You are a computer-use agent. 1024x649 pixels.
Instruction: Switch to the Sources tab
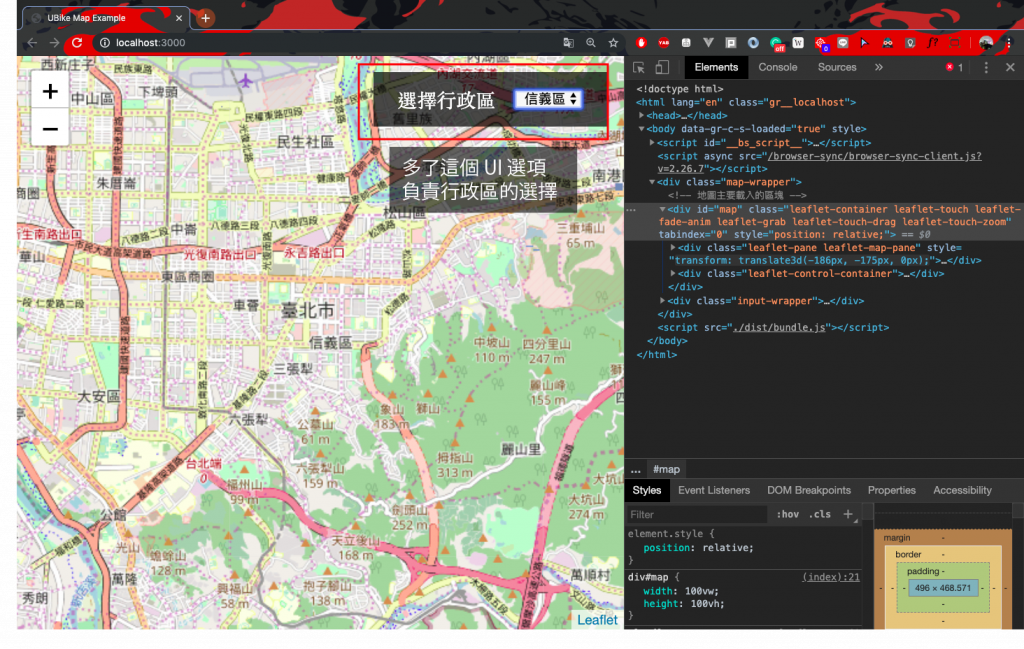[837, 67]
